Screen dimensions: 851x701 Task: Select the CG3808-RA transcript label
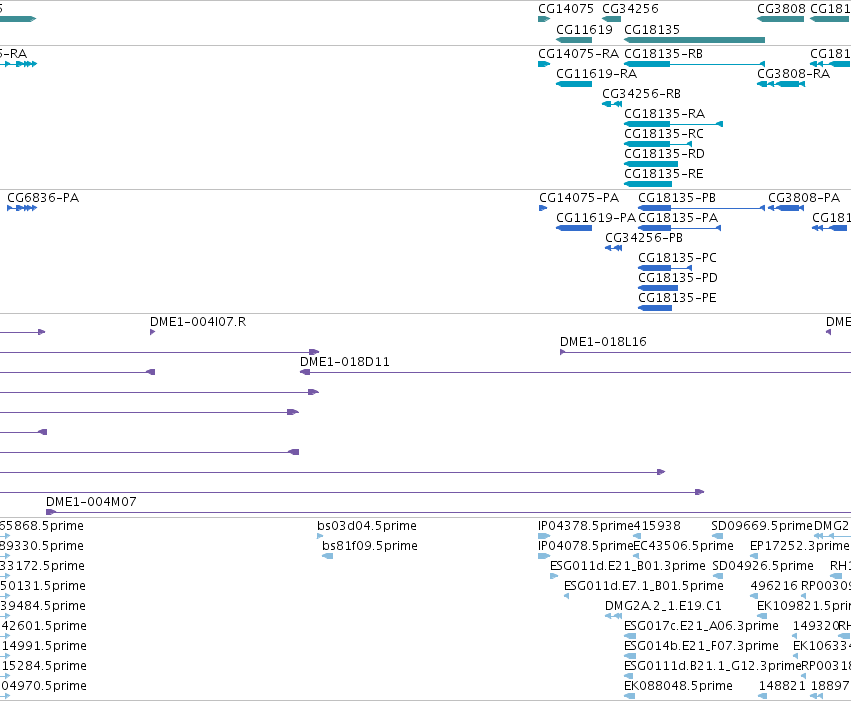coord(793,74)
